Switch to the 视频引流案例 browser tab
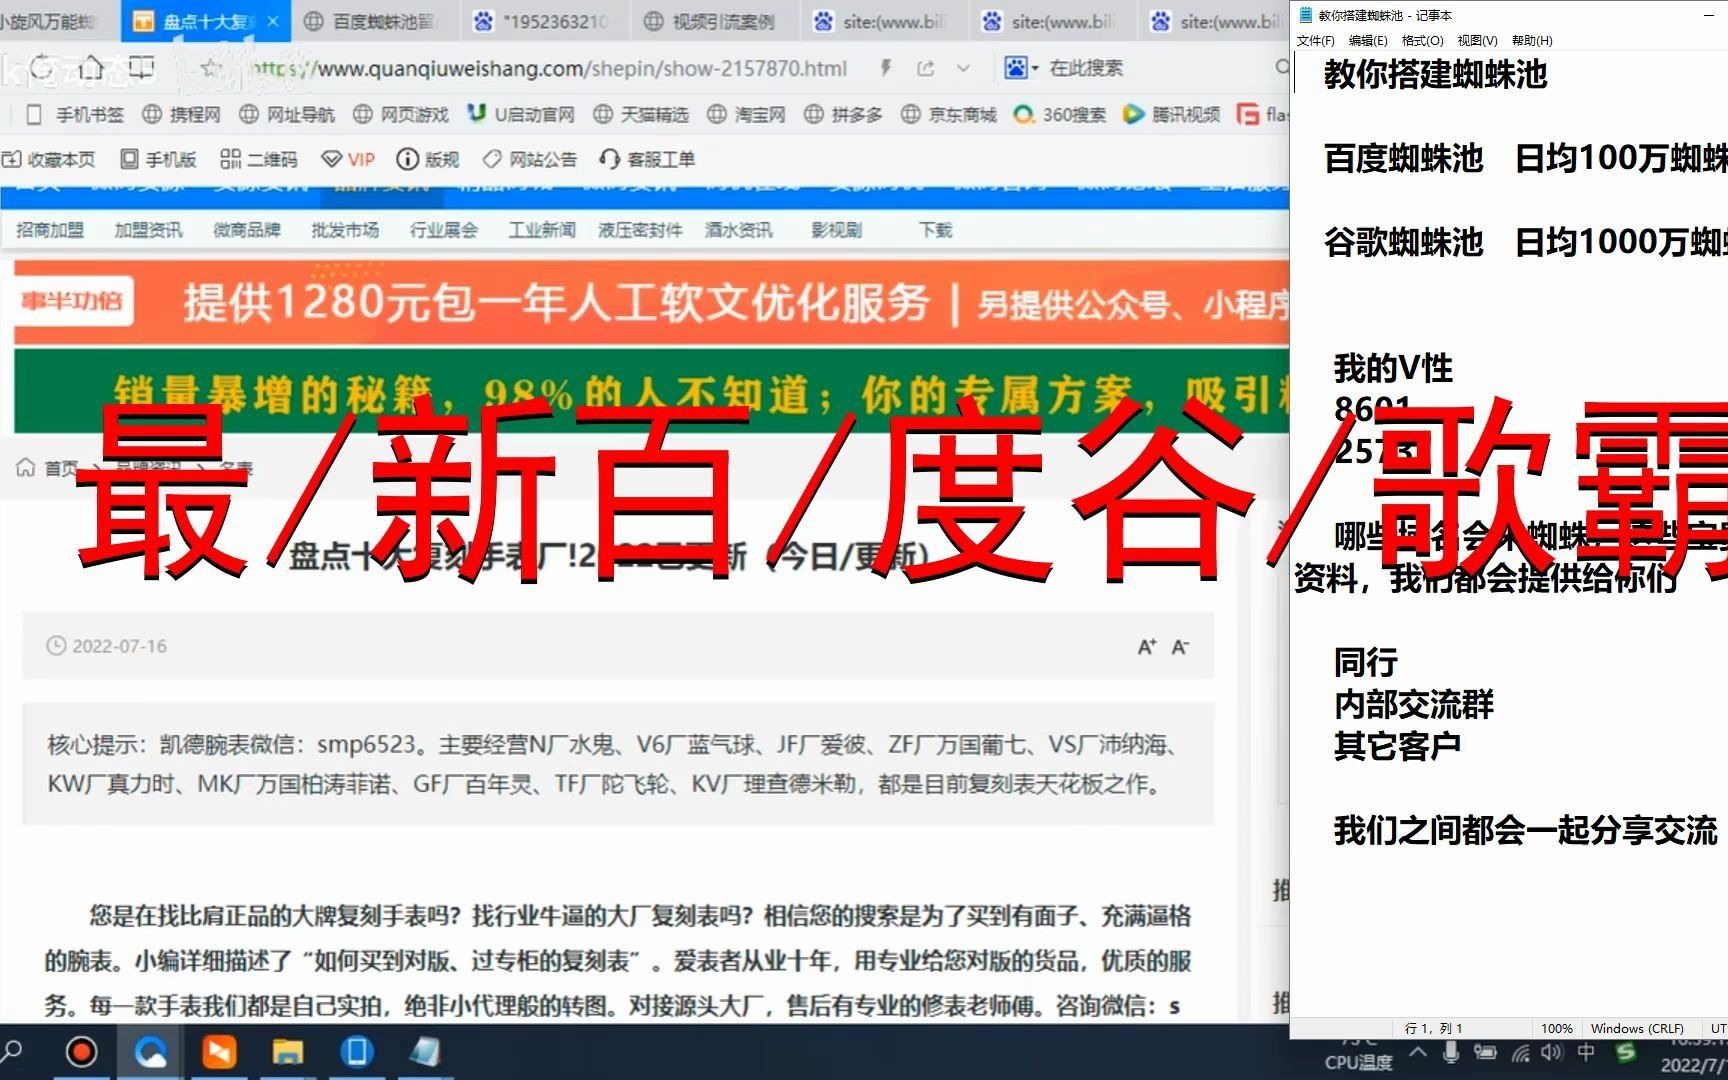Screen dimensions: 1728x1080 [710, 21]
